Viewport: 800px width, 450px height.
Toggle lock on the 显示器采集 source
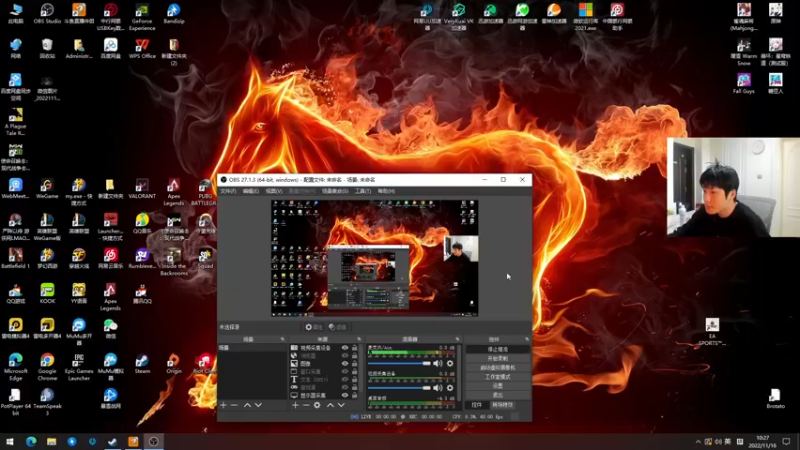(x=354, y=396)
